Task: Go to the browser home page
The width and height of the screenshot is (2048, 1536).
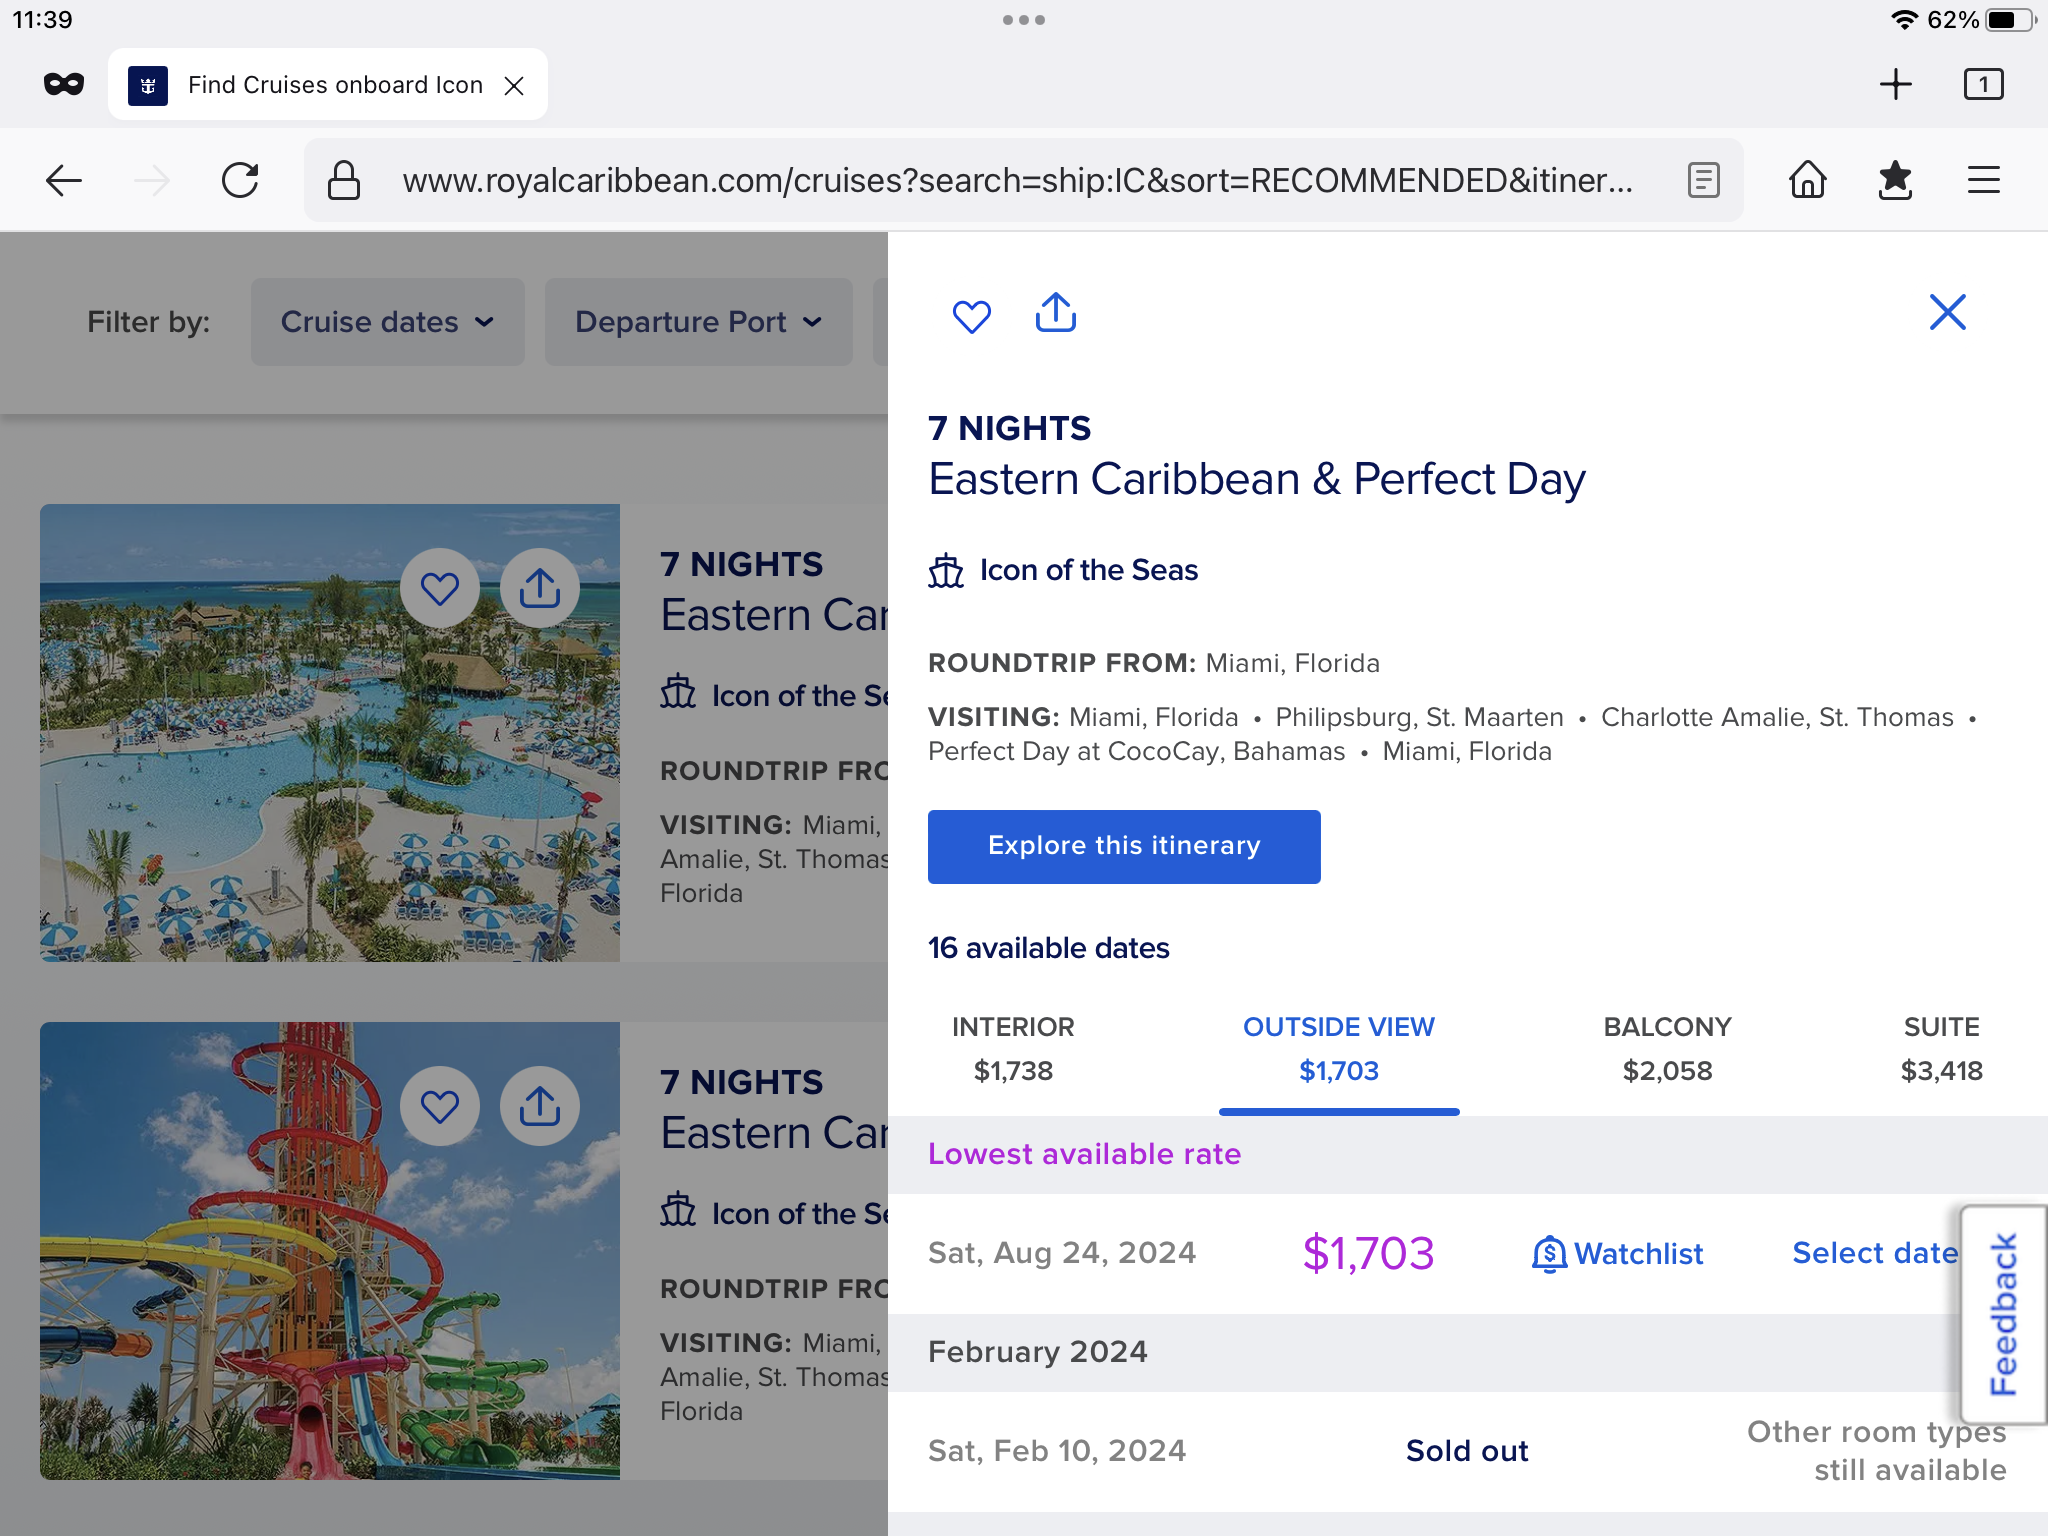Action: [1808, 181]
